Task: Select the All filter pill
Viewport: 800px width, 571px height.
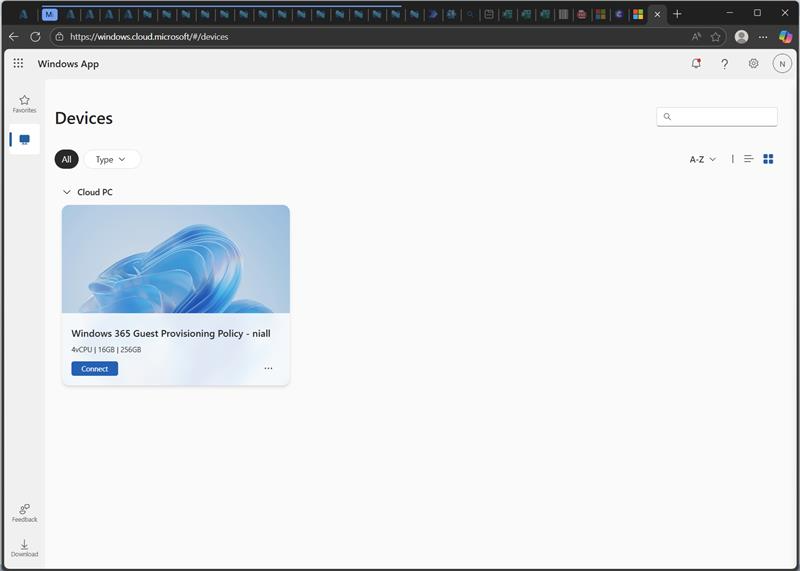Action: click(66, 159)
